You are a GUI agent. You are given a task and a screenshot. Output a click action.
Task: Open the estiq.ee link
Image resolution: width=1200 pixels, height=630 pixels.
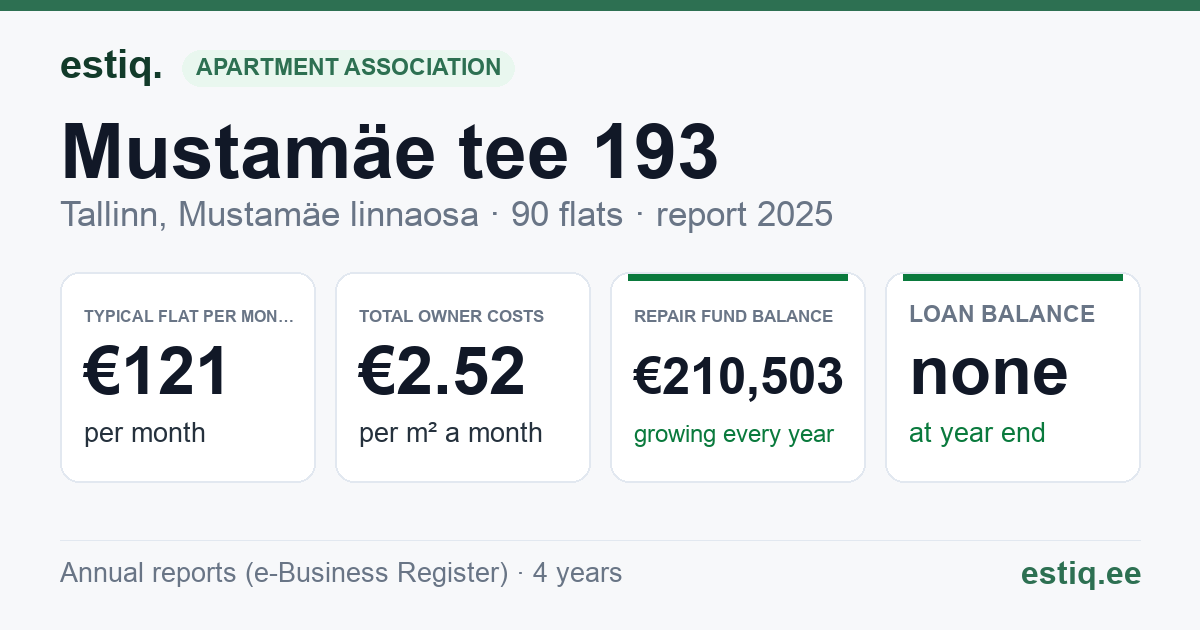coord(1081,573)
